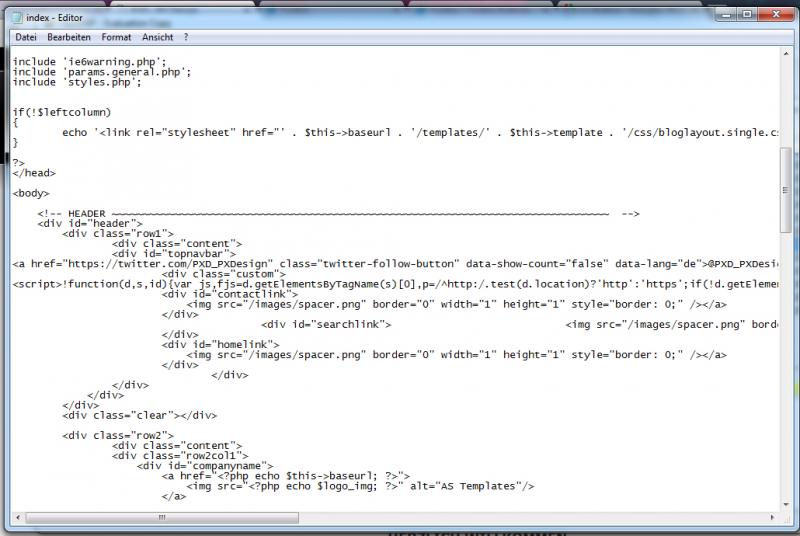The height and width of the screenshot is (536, 800).
Task: Open the Format menu
Action: pos(116,37)
